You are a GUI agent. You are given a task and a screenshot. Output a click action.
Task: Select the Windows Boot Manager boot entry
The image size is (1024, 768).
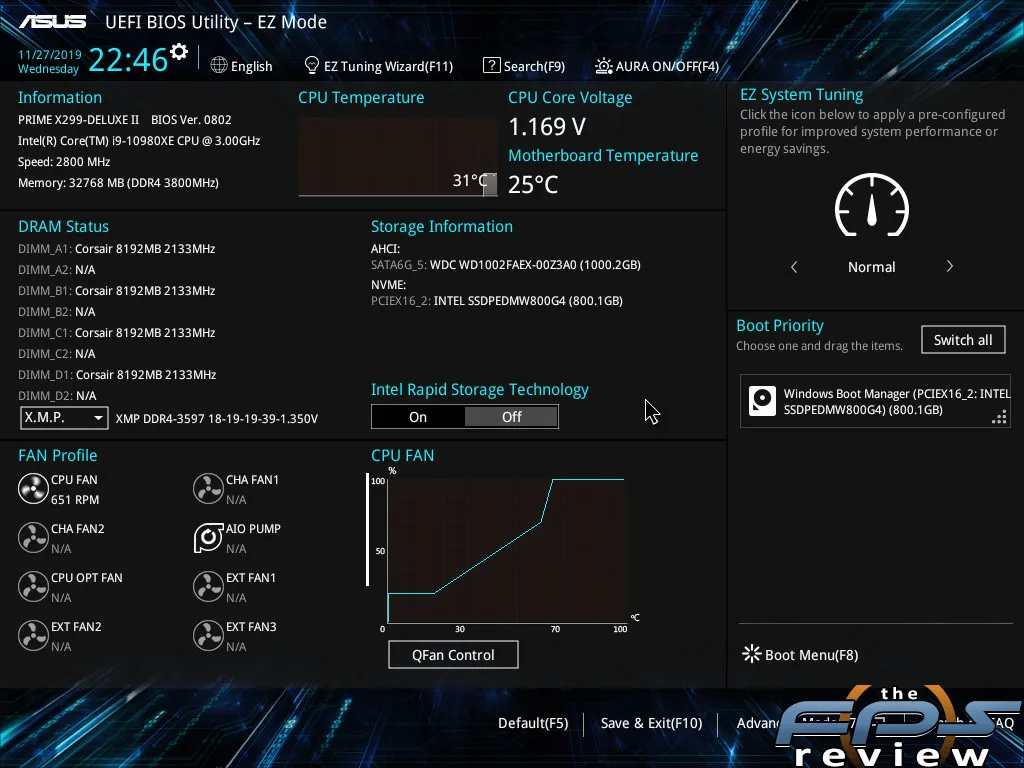875,401
